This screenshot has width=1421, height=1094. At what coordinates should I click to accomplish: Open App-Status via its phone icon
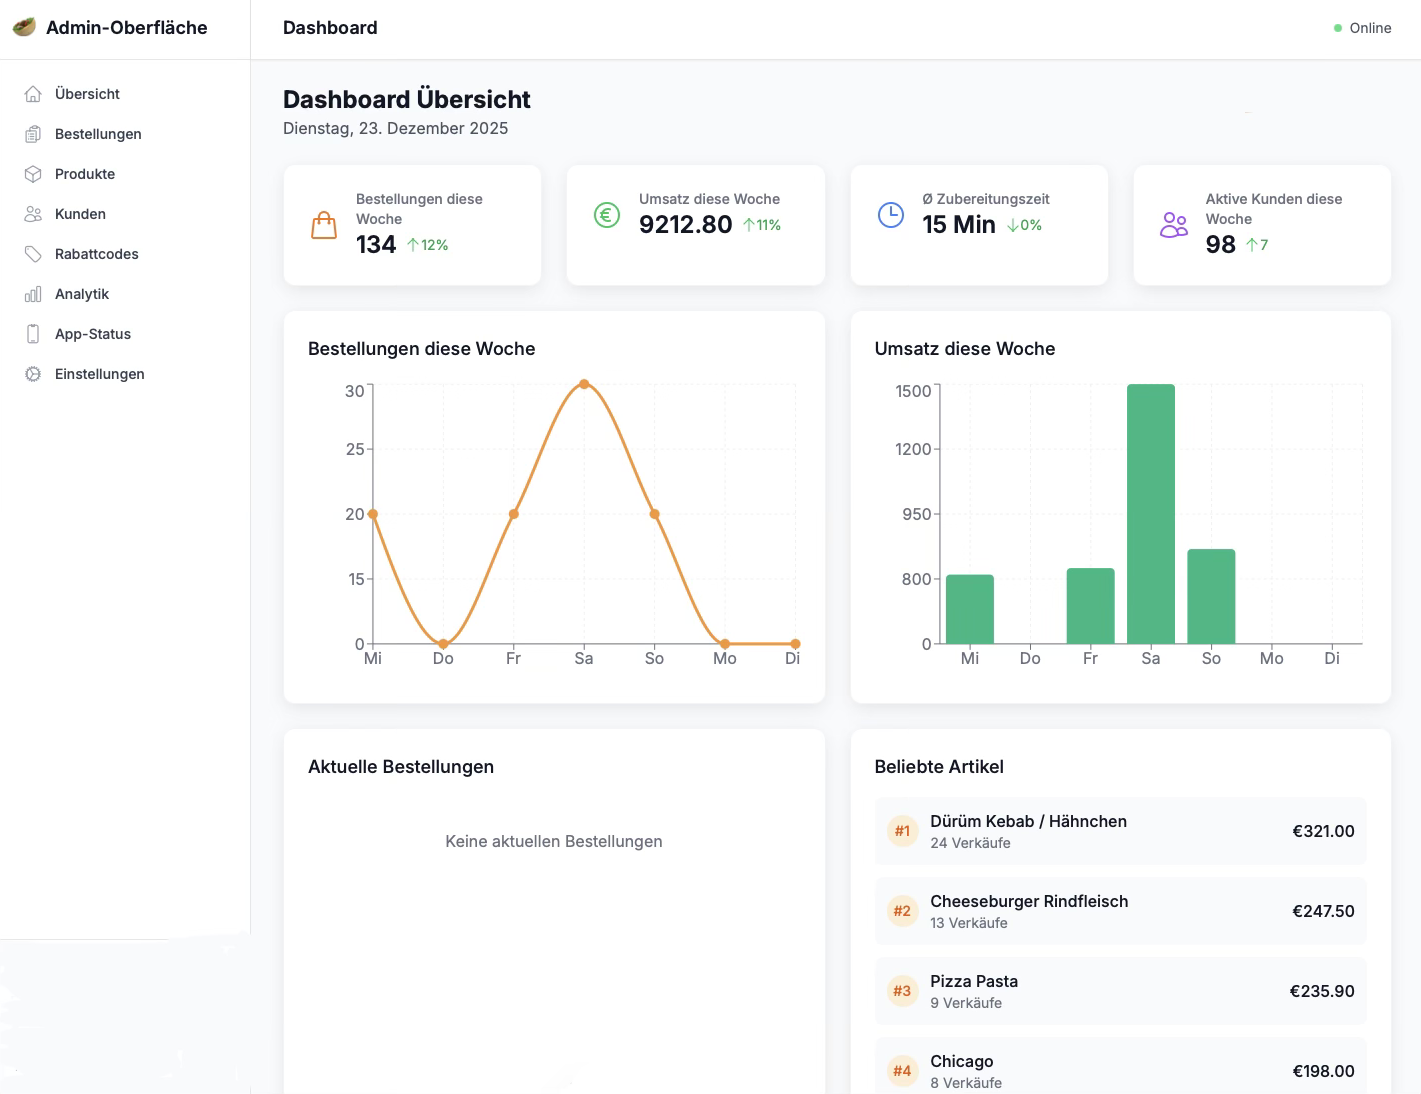click(x=33, y=333)
